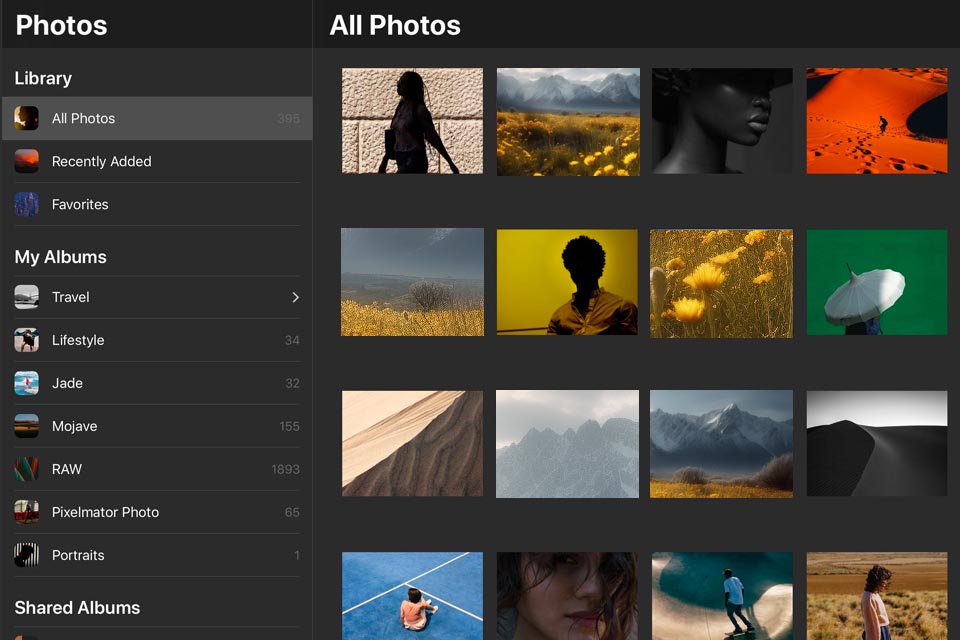Click the All Photos count 395

[x=288, y=119]
